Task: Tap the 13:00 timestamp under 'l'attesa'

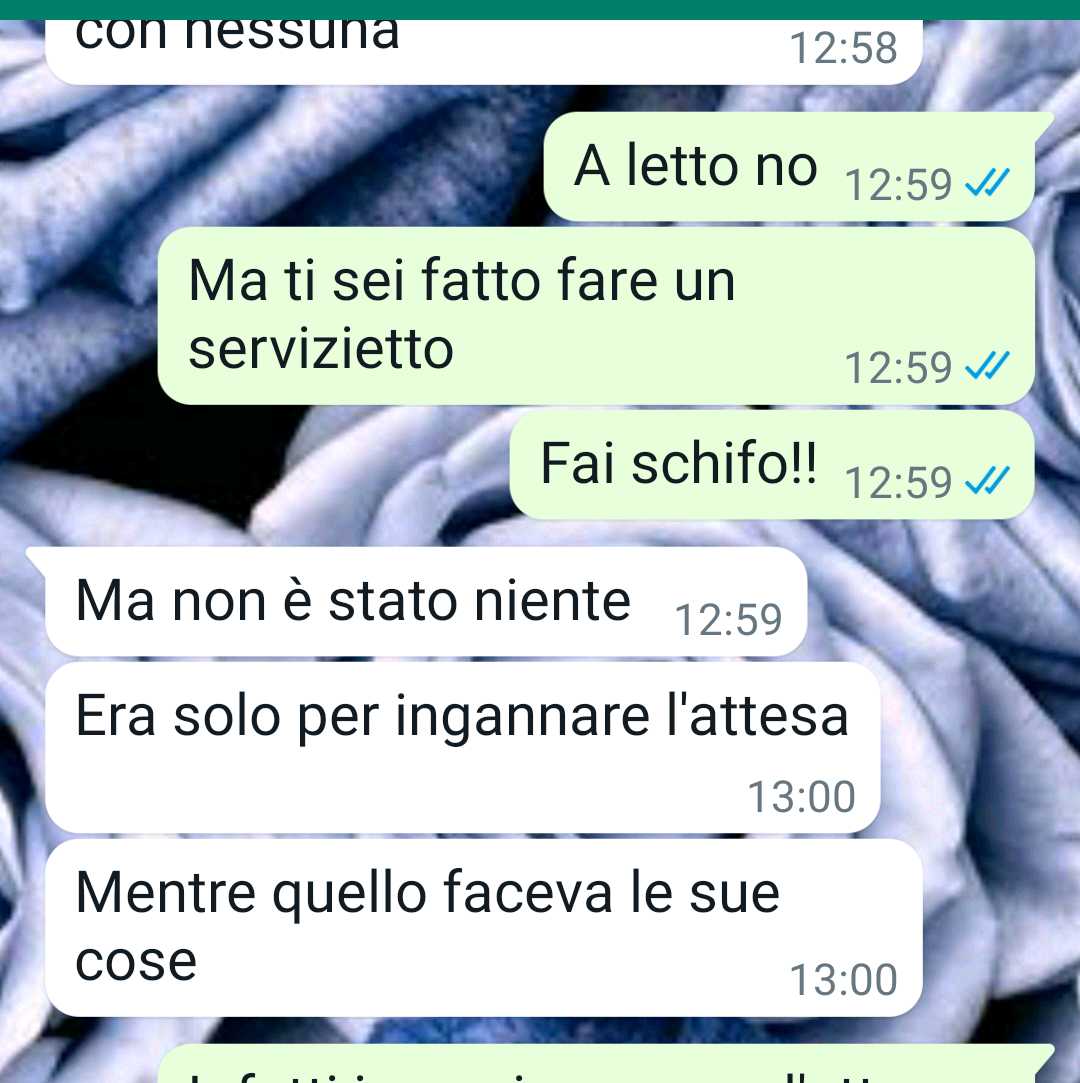Action: click(802, 796)
